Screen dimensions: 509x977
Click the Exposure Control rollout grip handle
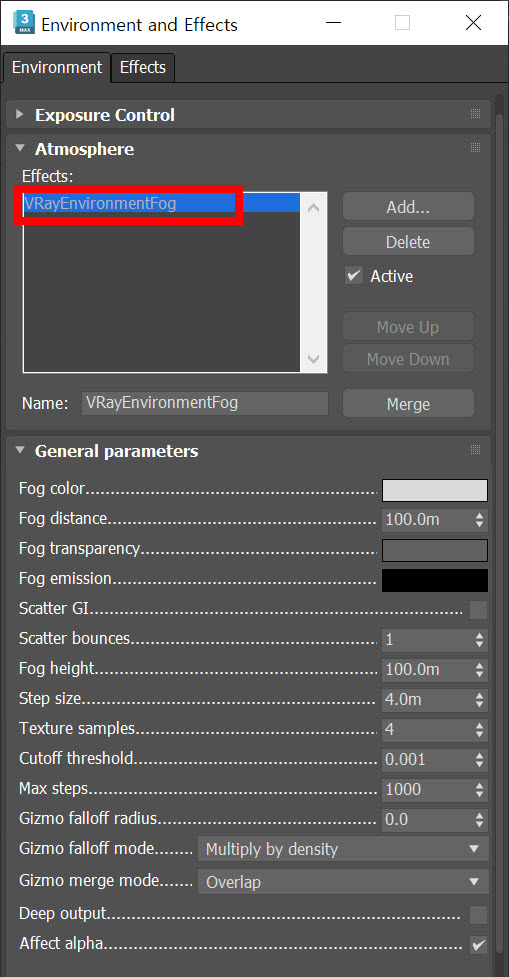click(475, 114)
